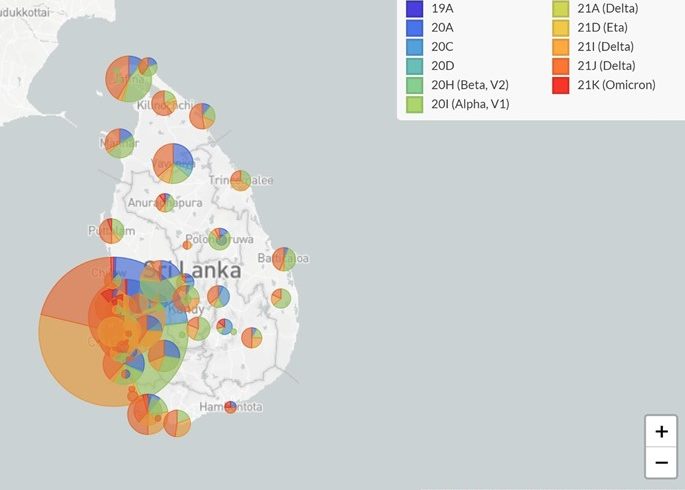Click the 20D teal legend swatch
Viewport: 685px width, 490px height.
pos(415,66)
